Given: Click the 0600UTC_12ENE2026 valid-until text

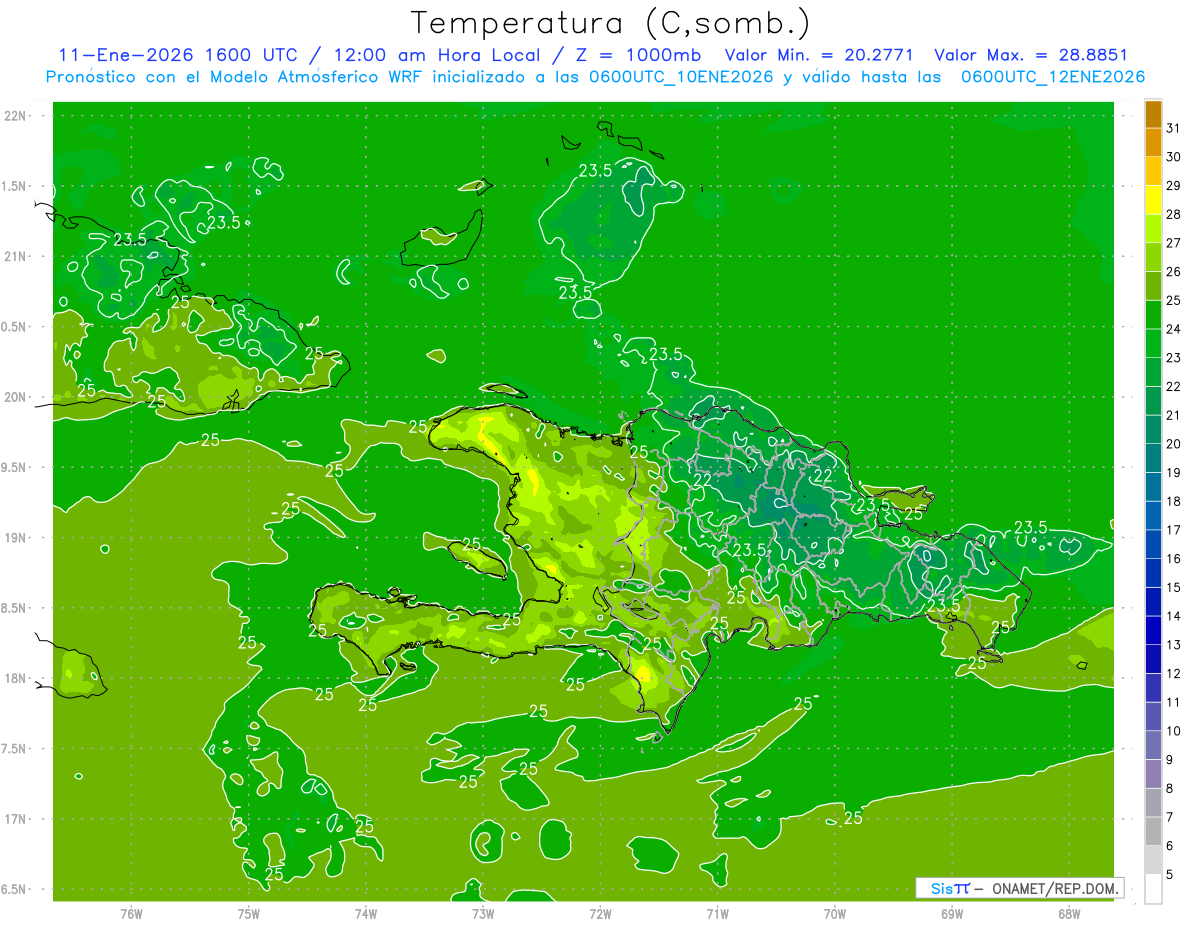Looking at the screenshot, I should [1053, 77].
